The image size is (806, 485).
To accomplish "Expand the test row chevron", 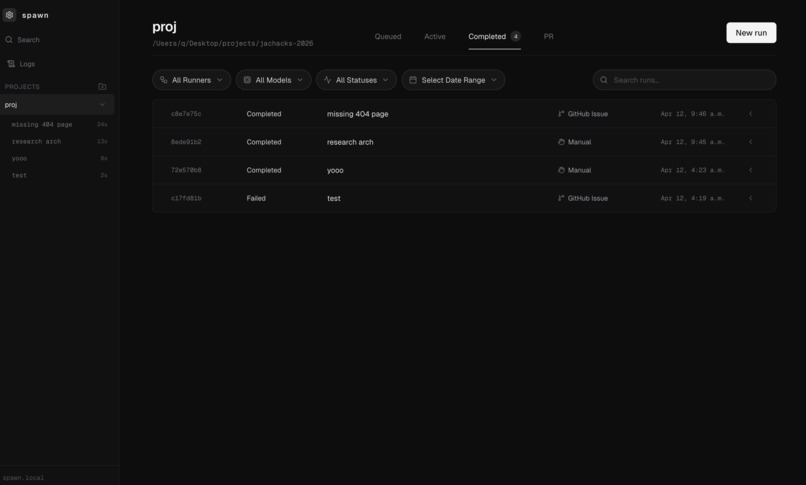I will pos(750,198).
